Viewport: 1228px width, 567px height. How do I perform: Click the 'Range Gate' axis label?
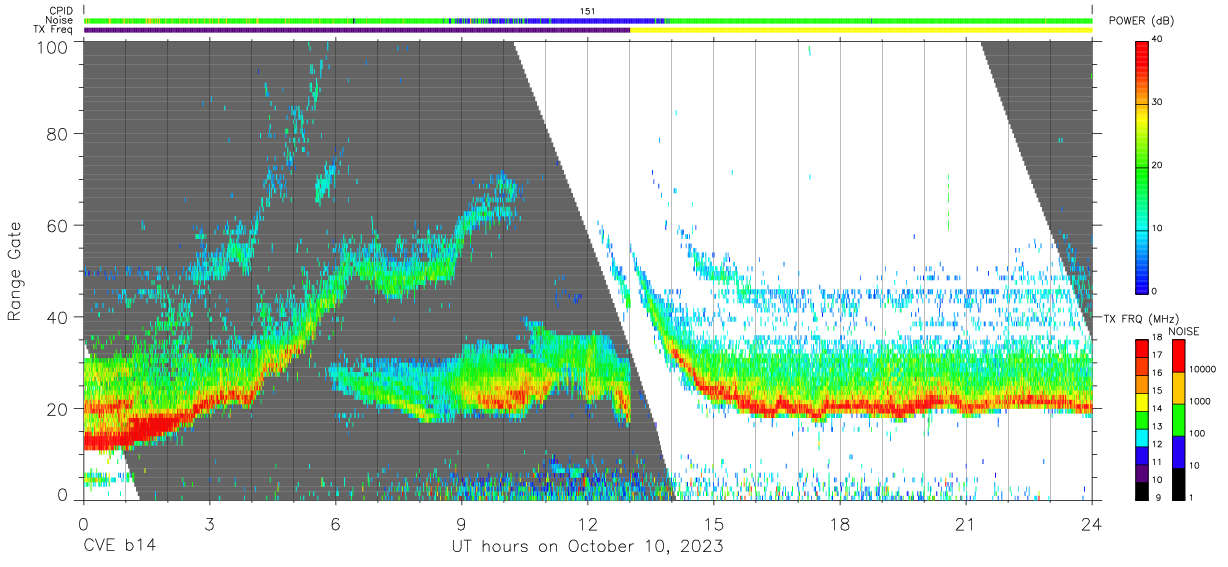coord(15,272)
